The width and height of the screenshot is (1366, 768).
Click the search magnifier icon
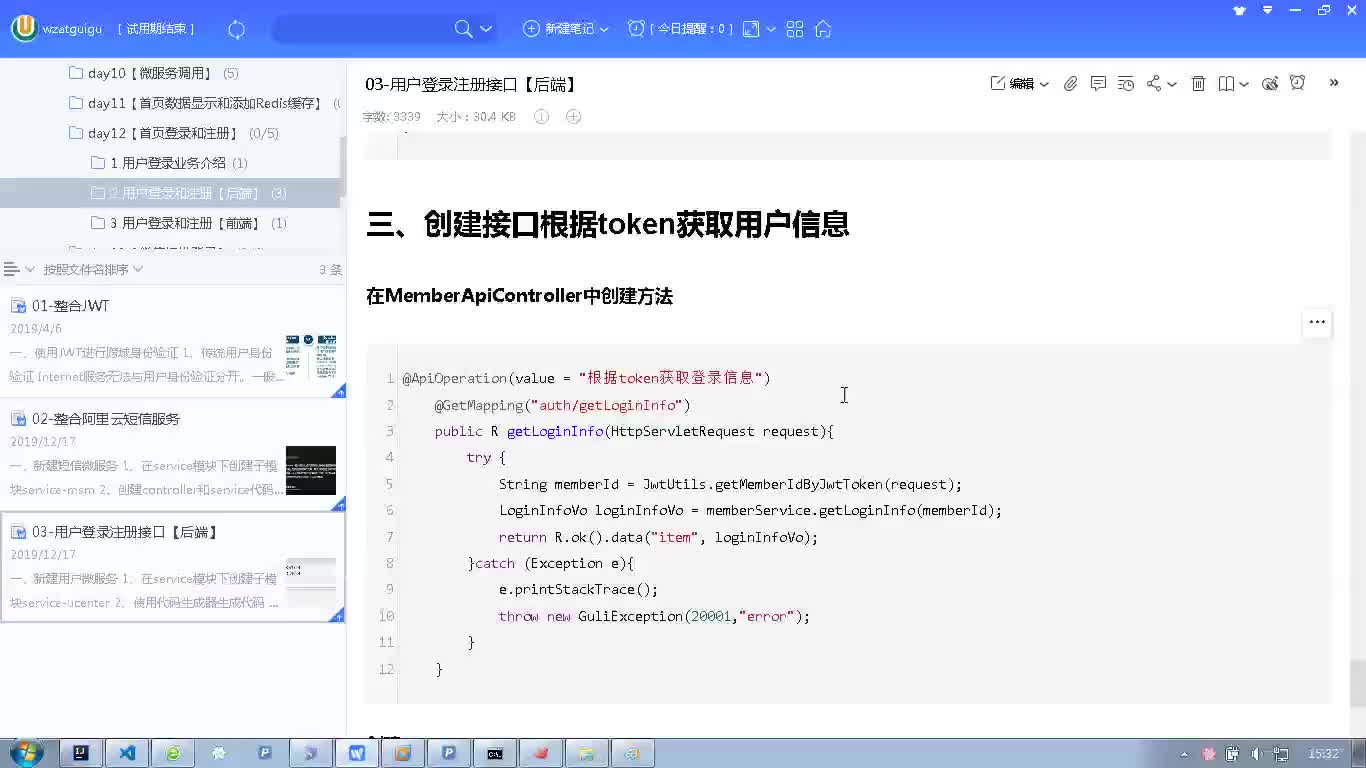pos(463,29)
